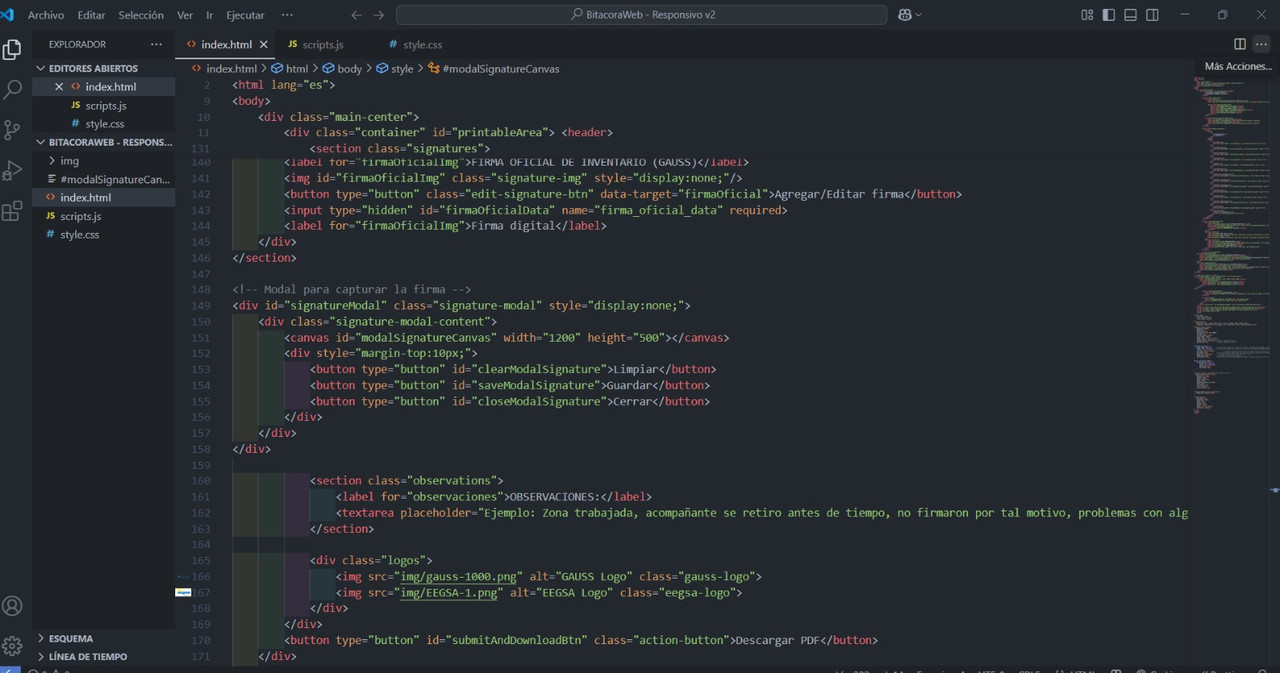Open the Ver menu
The image size is (1280, 673).
click(x=185, y=15)
